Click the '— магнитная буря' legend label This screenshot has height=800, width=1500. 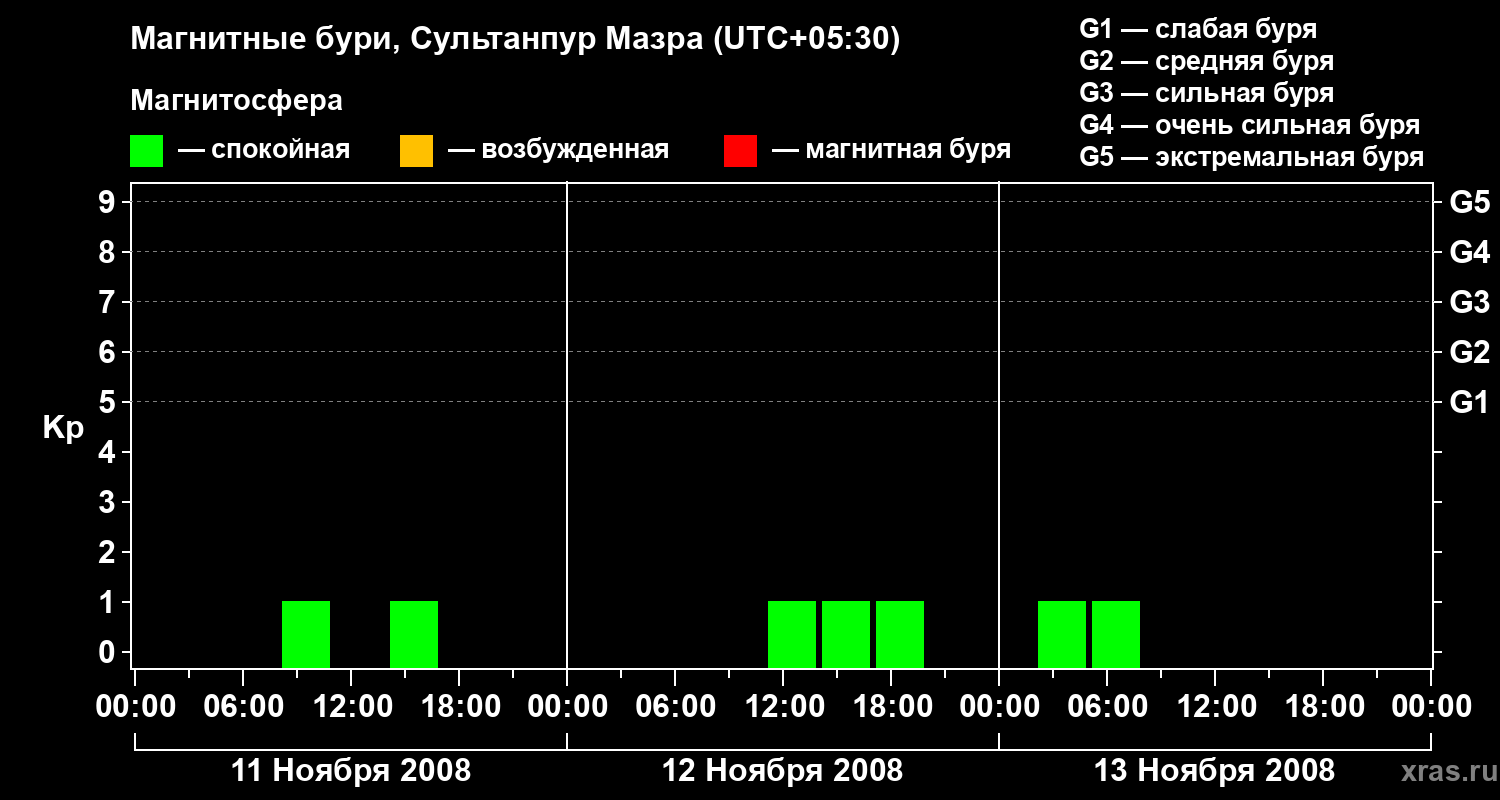click(892, 151)
